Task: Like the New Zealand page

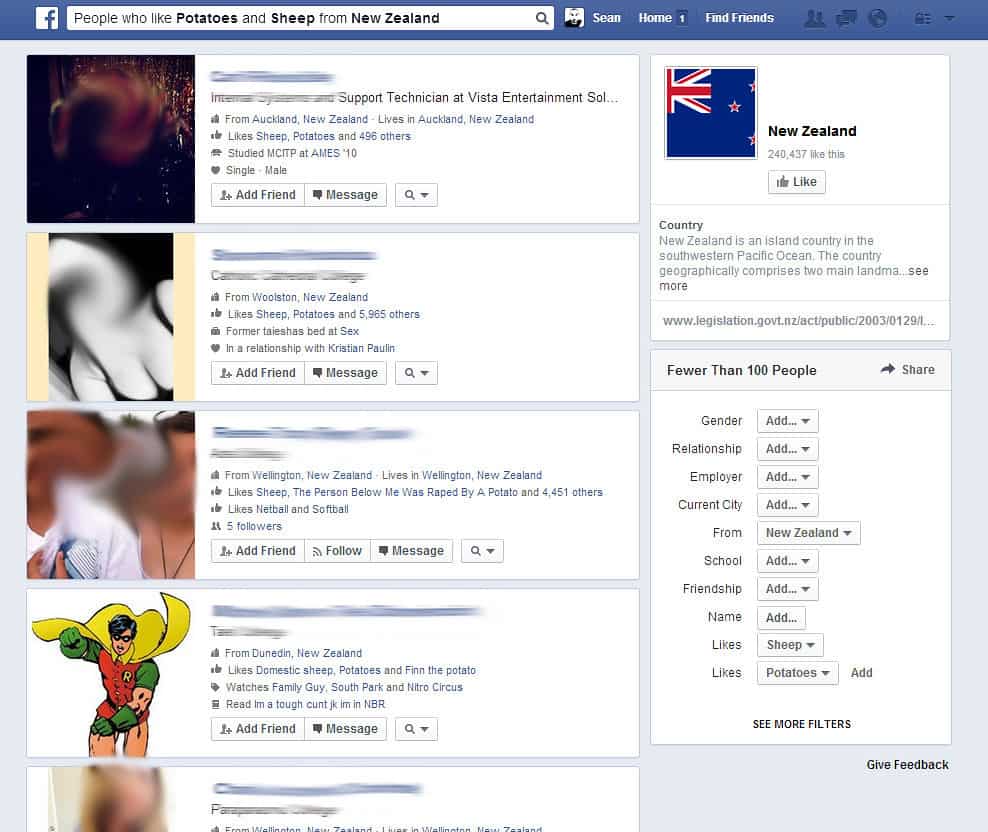Action: click(x=796, y=182)
